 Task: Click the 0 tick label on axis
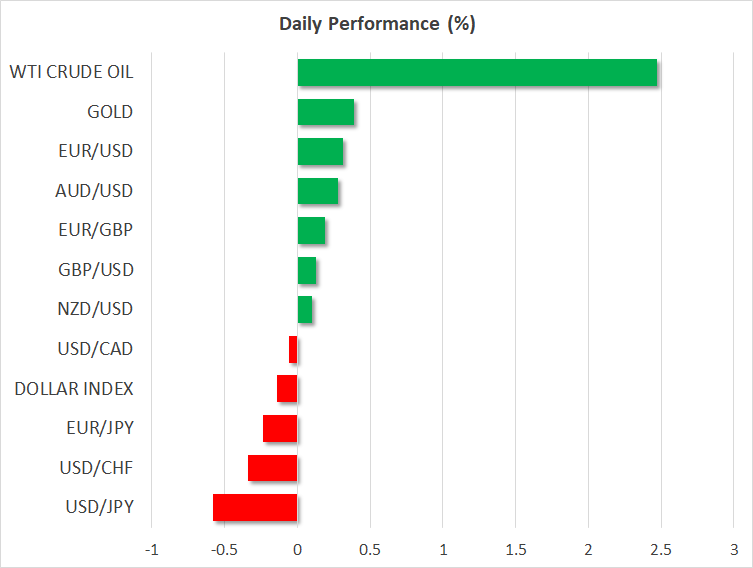click(x=297, y=549)
